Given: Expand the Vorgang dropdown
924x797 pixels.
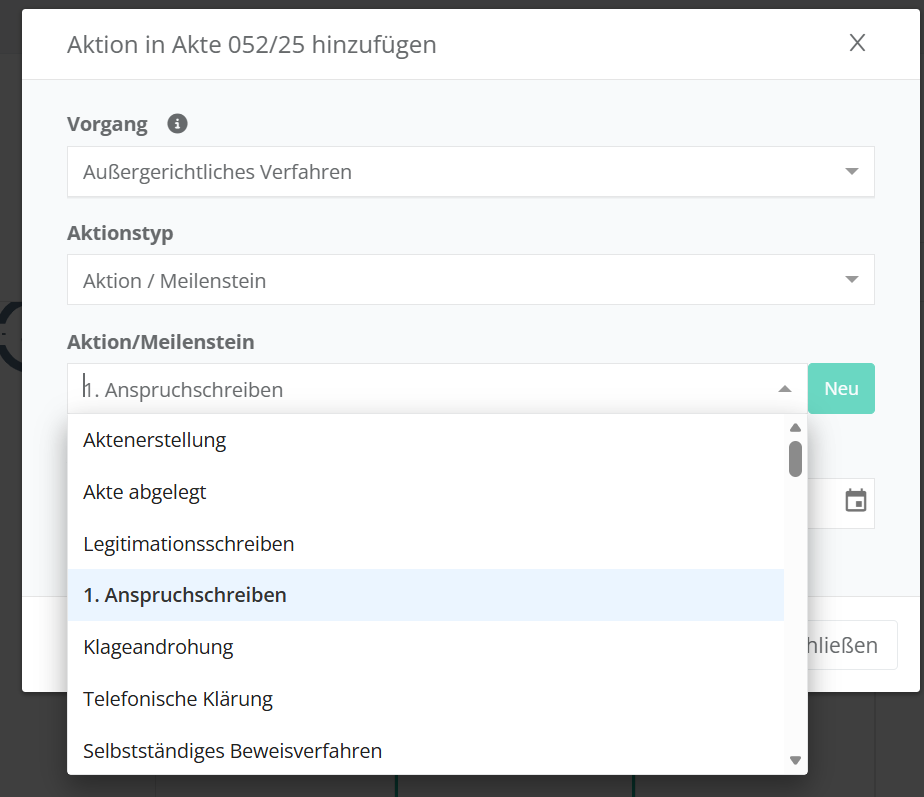Looking at the screenshot, I should coord(851,172).
